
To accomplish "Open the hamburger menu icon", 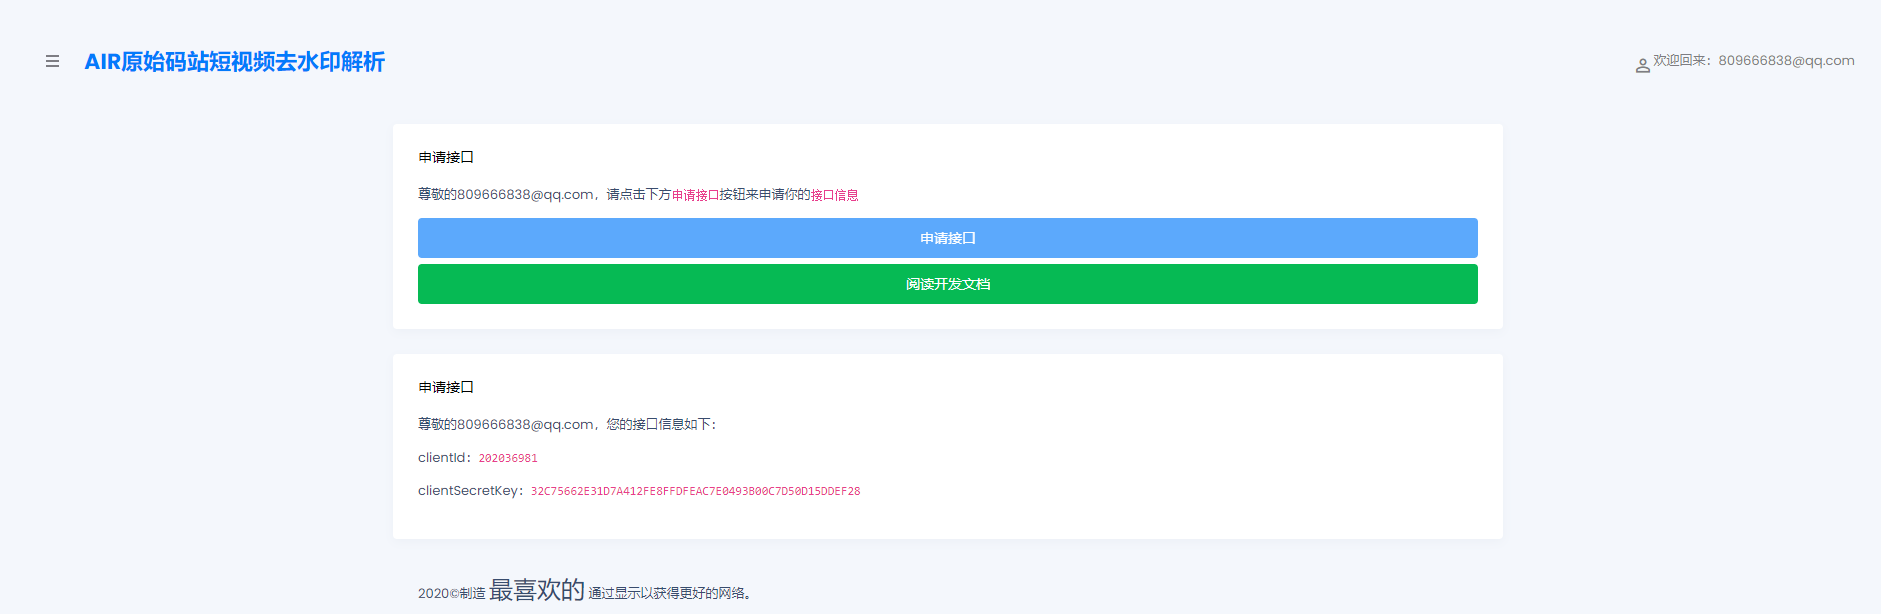I will pyautogui.click(x=52, y=62).
